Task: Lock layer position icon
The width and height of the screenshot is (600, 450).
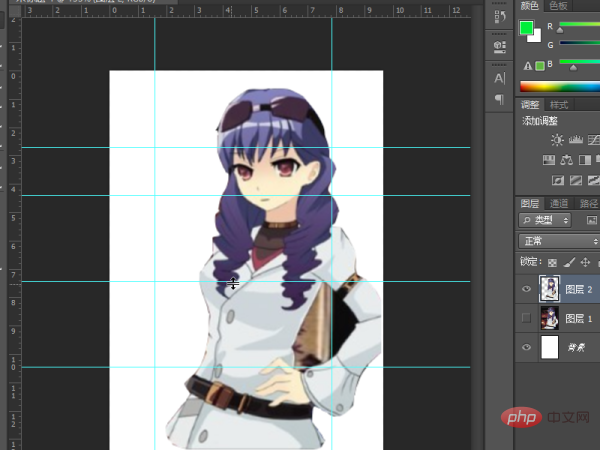Action: pos(585,262)
